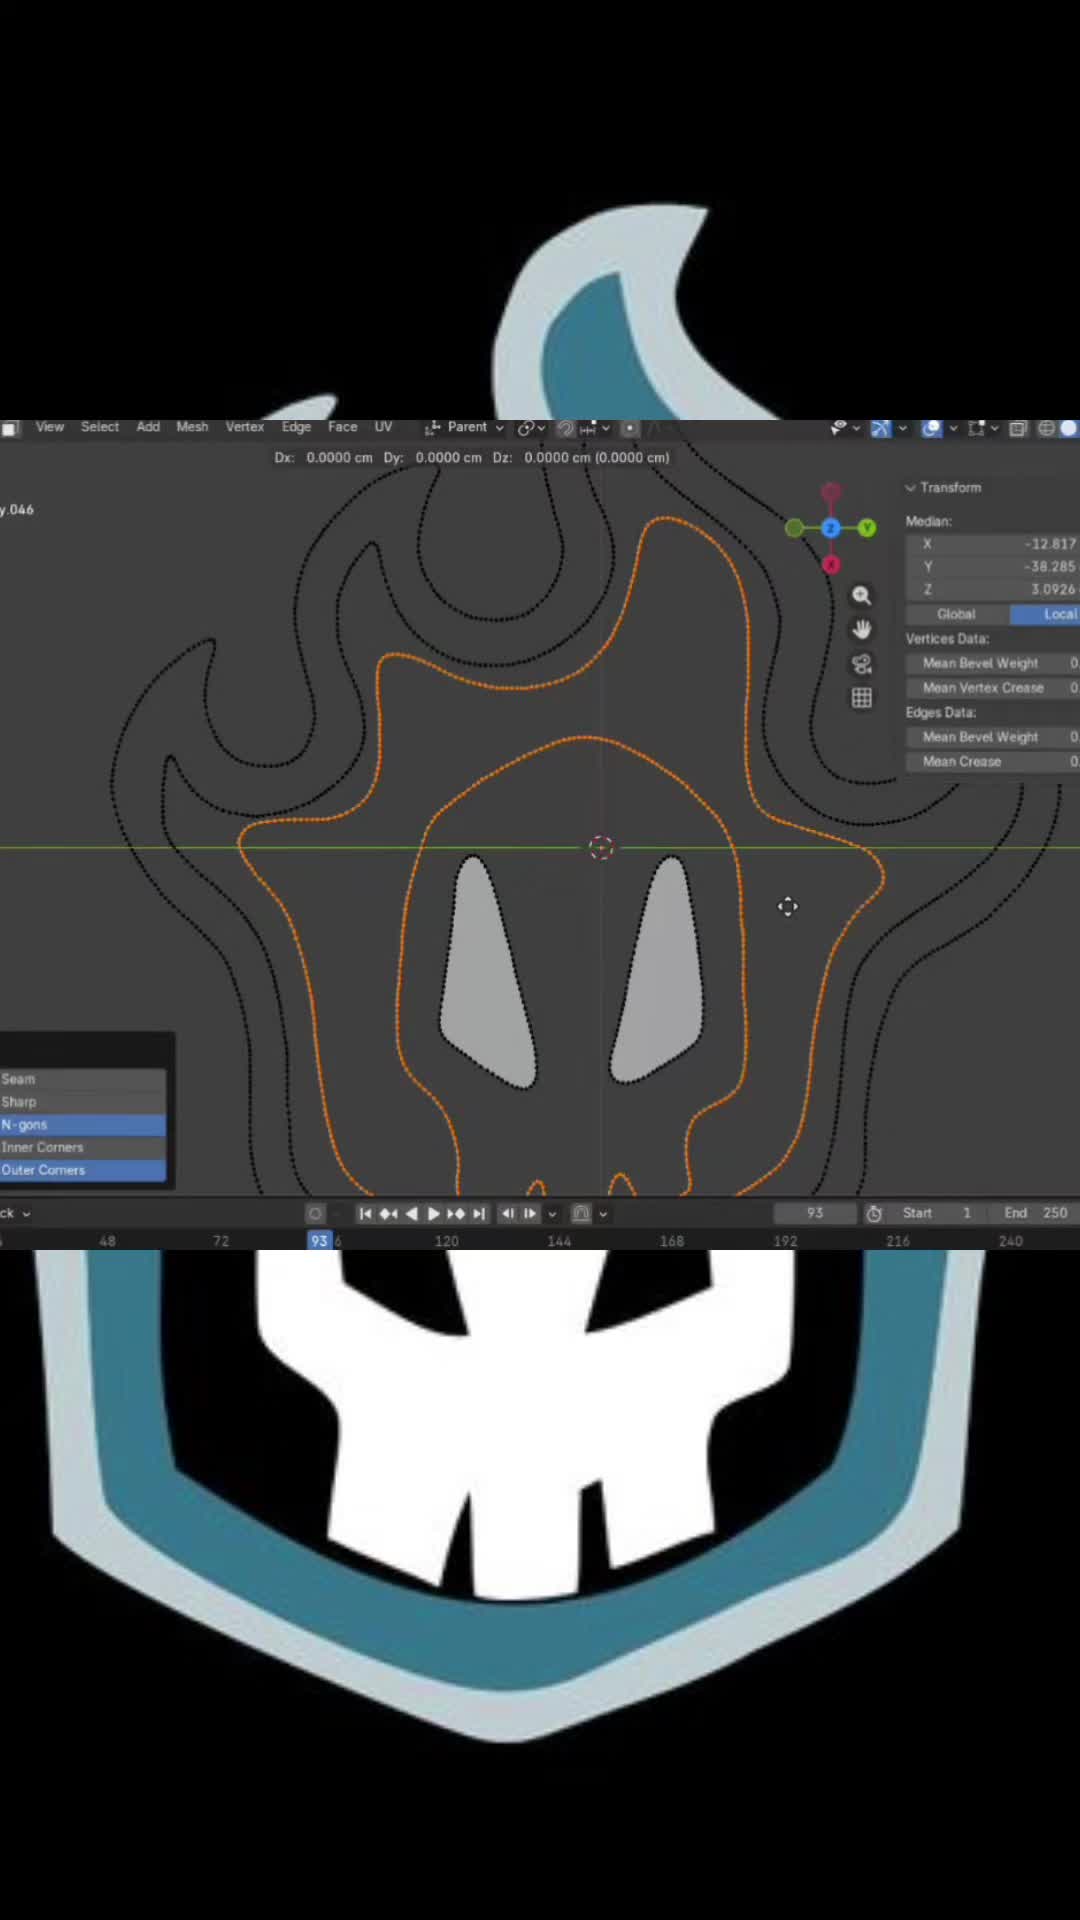Toggle the N-gons option
Screen dimensions: 1080x1920
82,1125
